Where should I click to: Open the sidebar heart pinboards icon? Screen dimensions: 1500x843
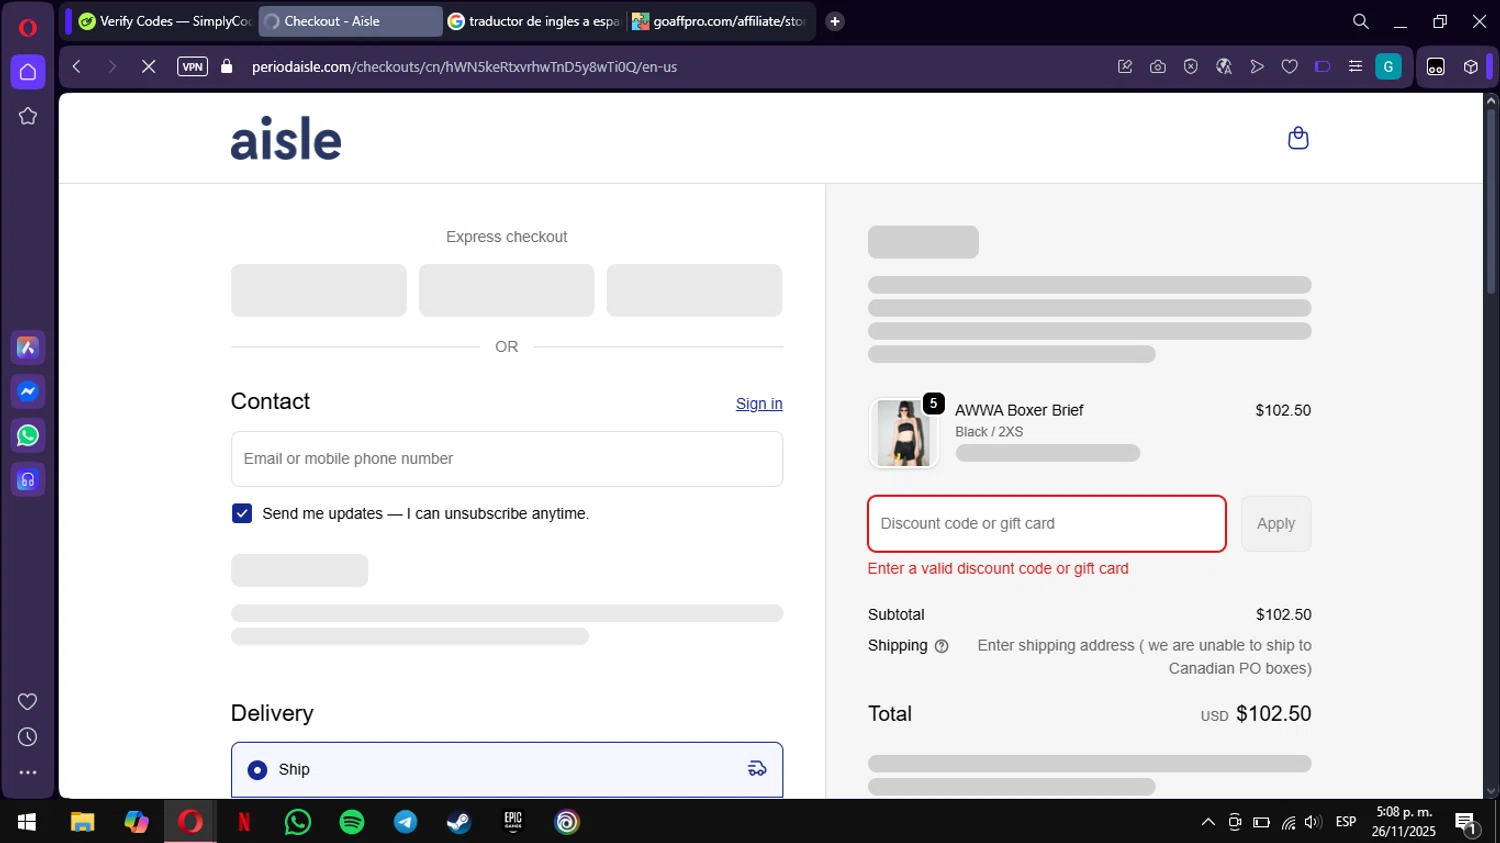click(x=28, y=702)
